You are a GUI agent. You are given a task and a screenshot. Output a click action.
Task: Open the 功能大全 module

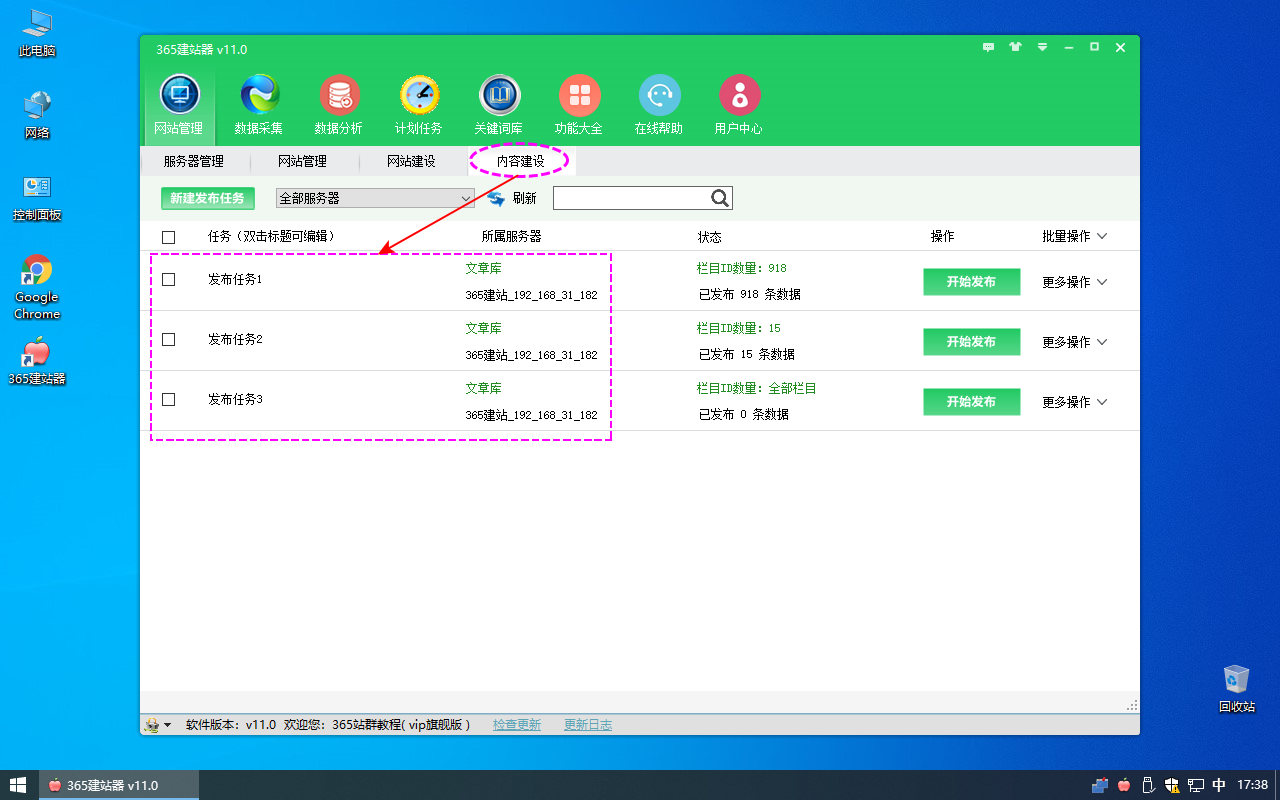tap(579, 105)
